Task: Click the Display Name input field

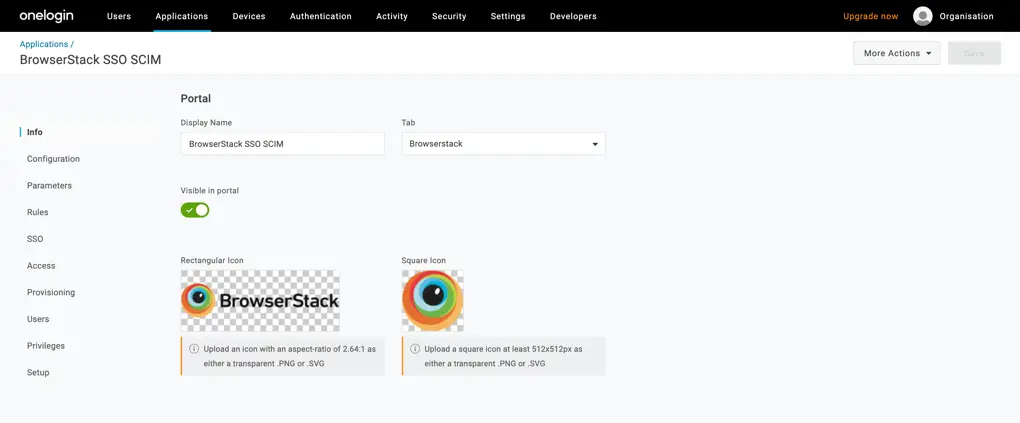Action: click(282, 144)
